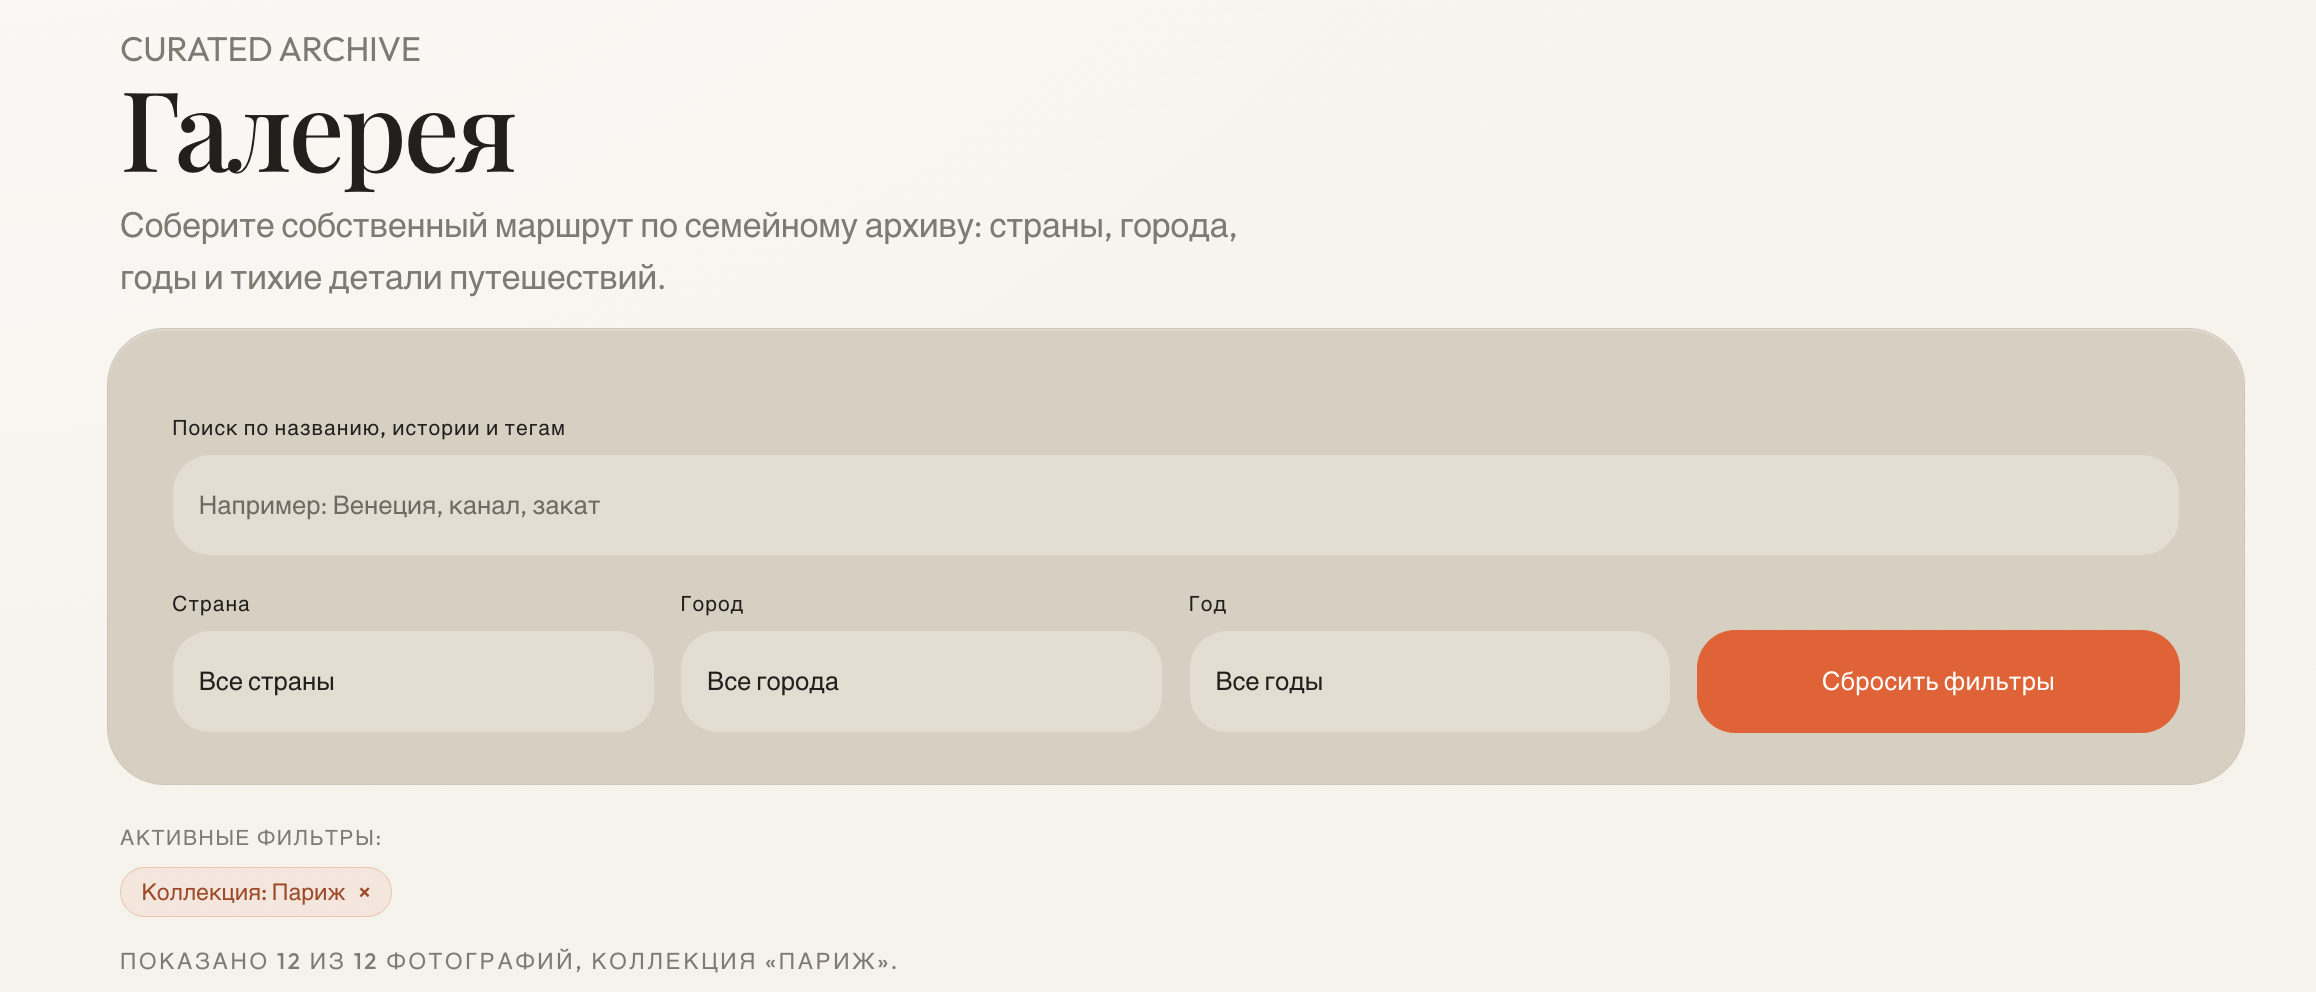Click the Показано 12 из 12 status line
2316x992 pixels.
pyautogui.click(x=508, y=961)
